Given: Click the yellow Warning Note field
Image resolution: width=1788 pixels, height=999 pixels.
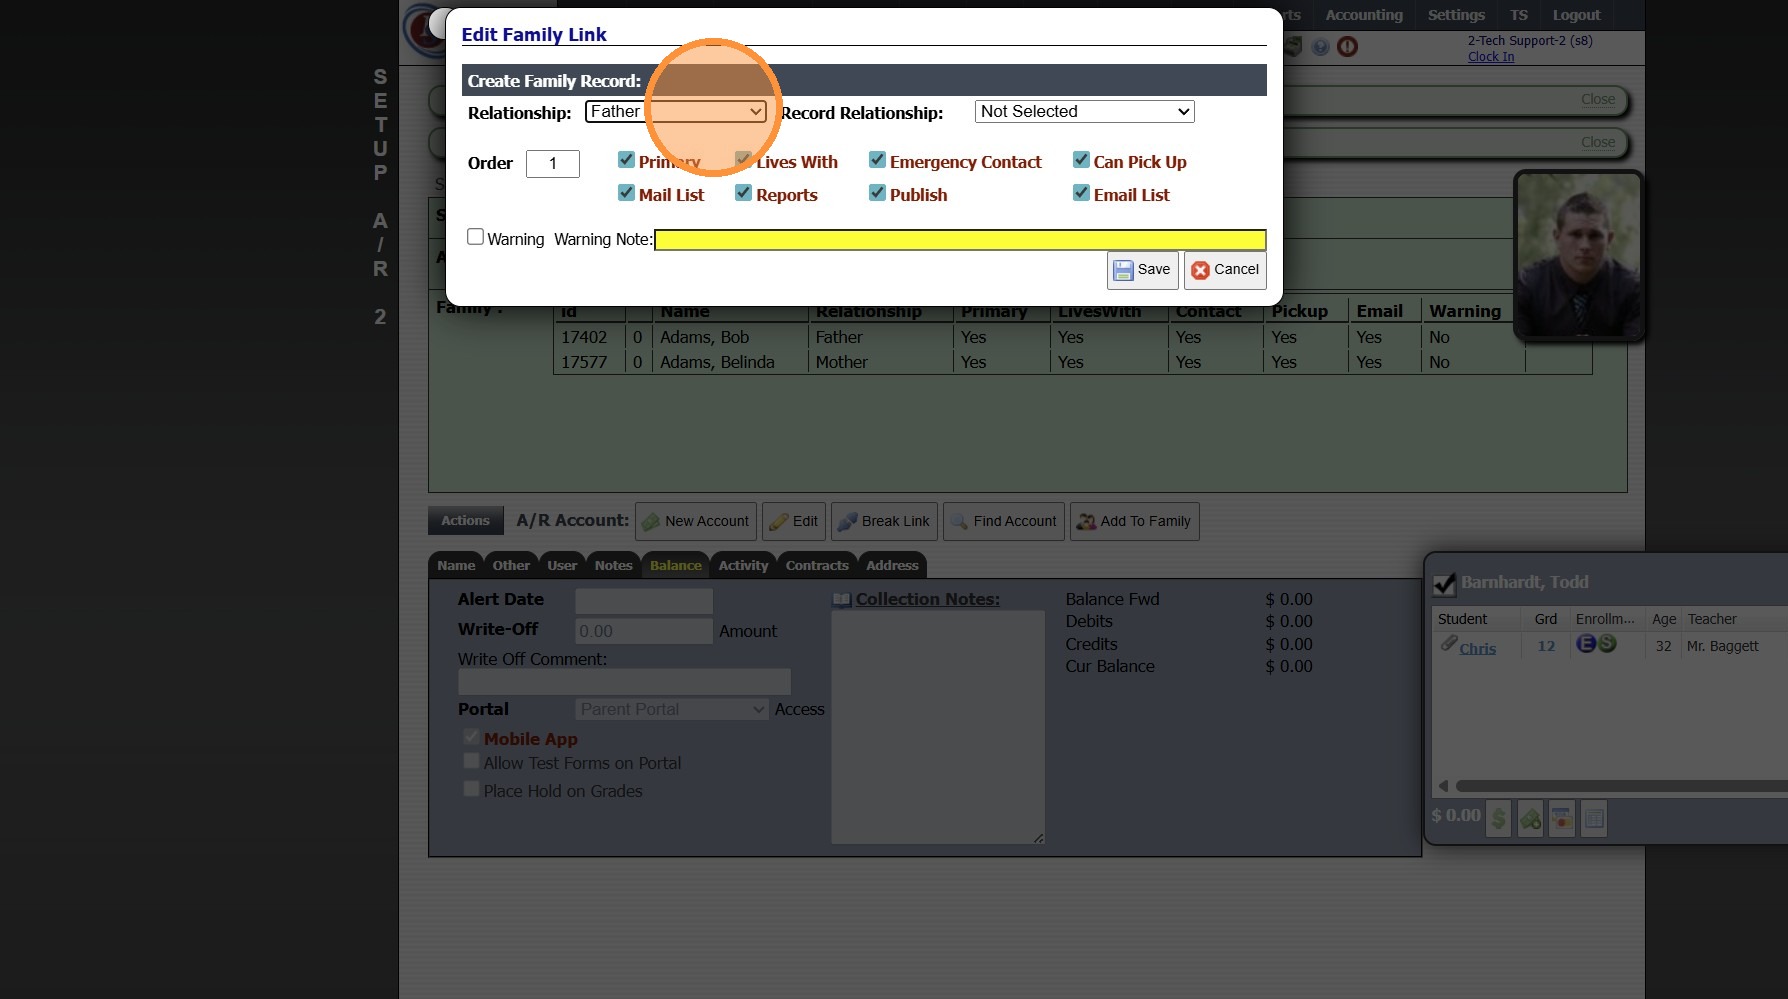Looking at the screenshot, I should coord(960,240).
